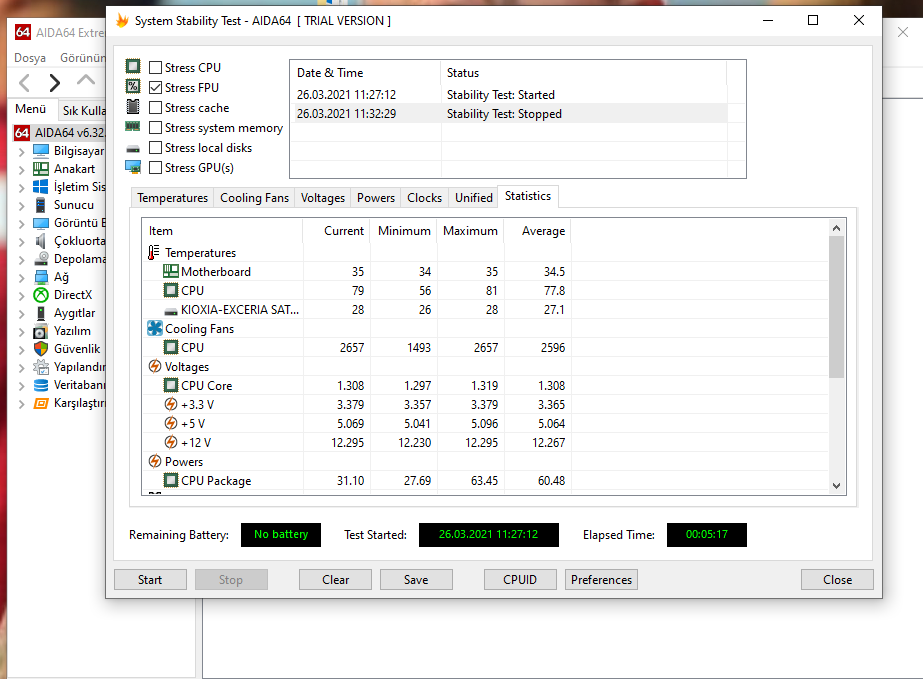
Task: Expand the DirectX tree node
Action: [x=21, y=296]
